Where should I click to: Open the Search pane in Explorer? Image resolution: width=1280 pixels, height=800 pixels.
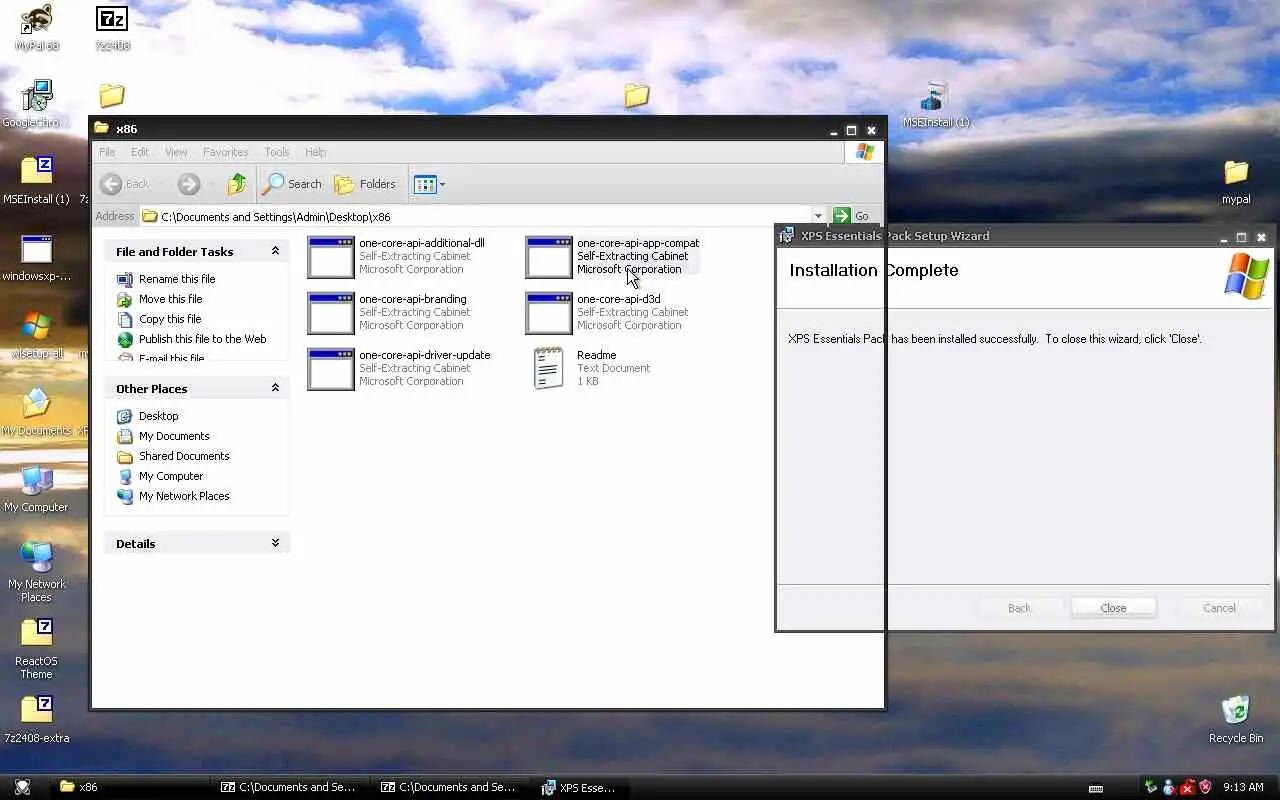(x=292, y=184)
